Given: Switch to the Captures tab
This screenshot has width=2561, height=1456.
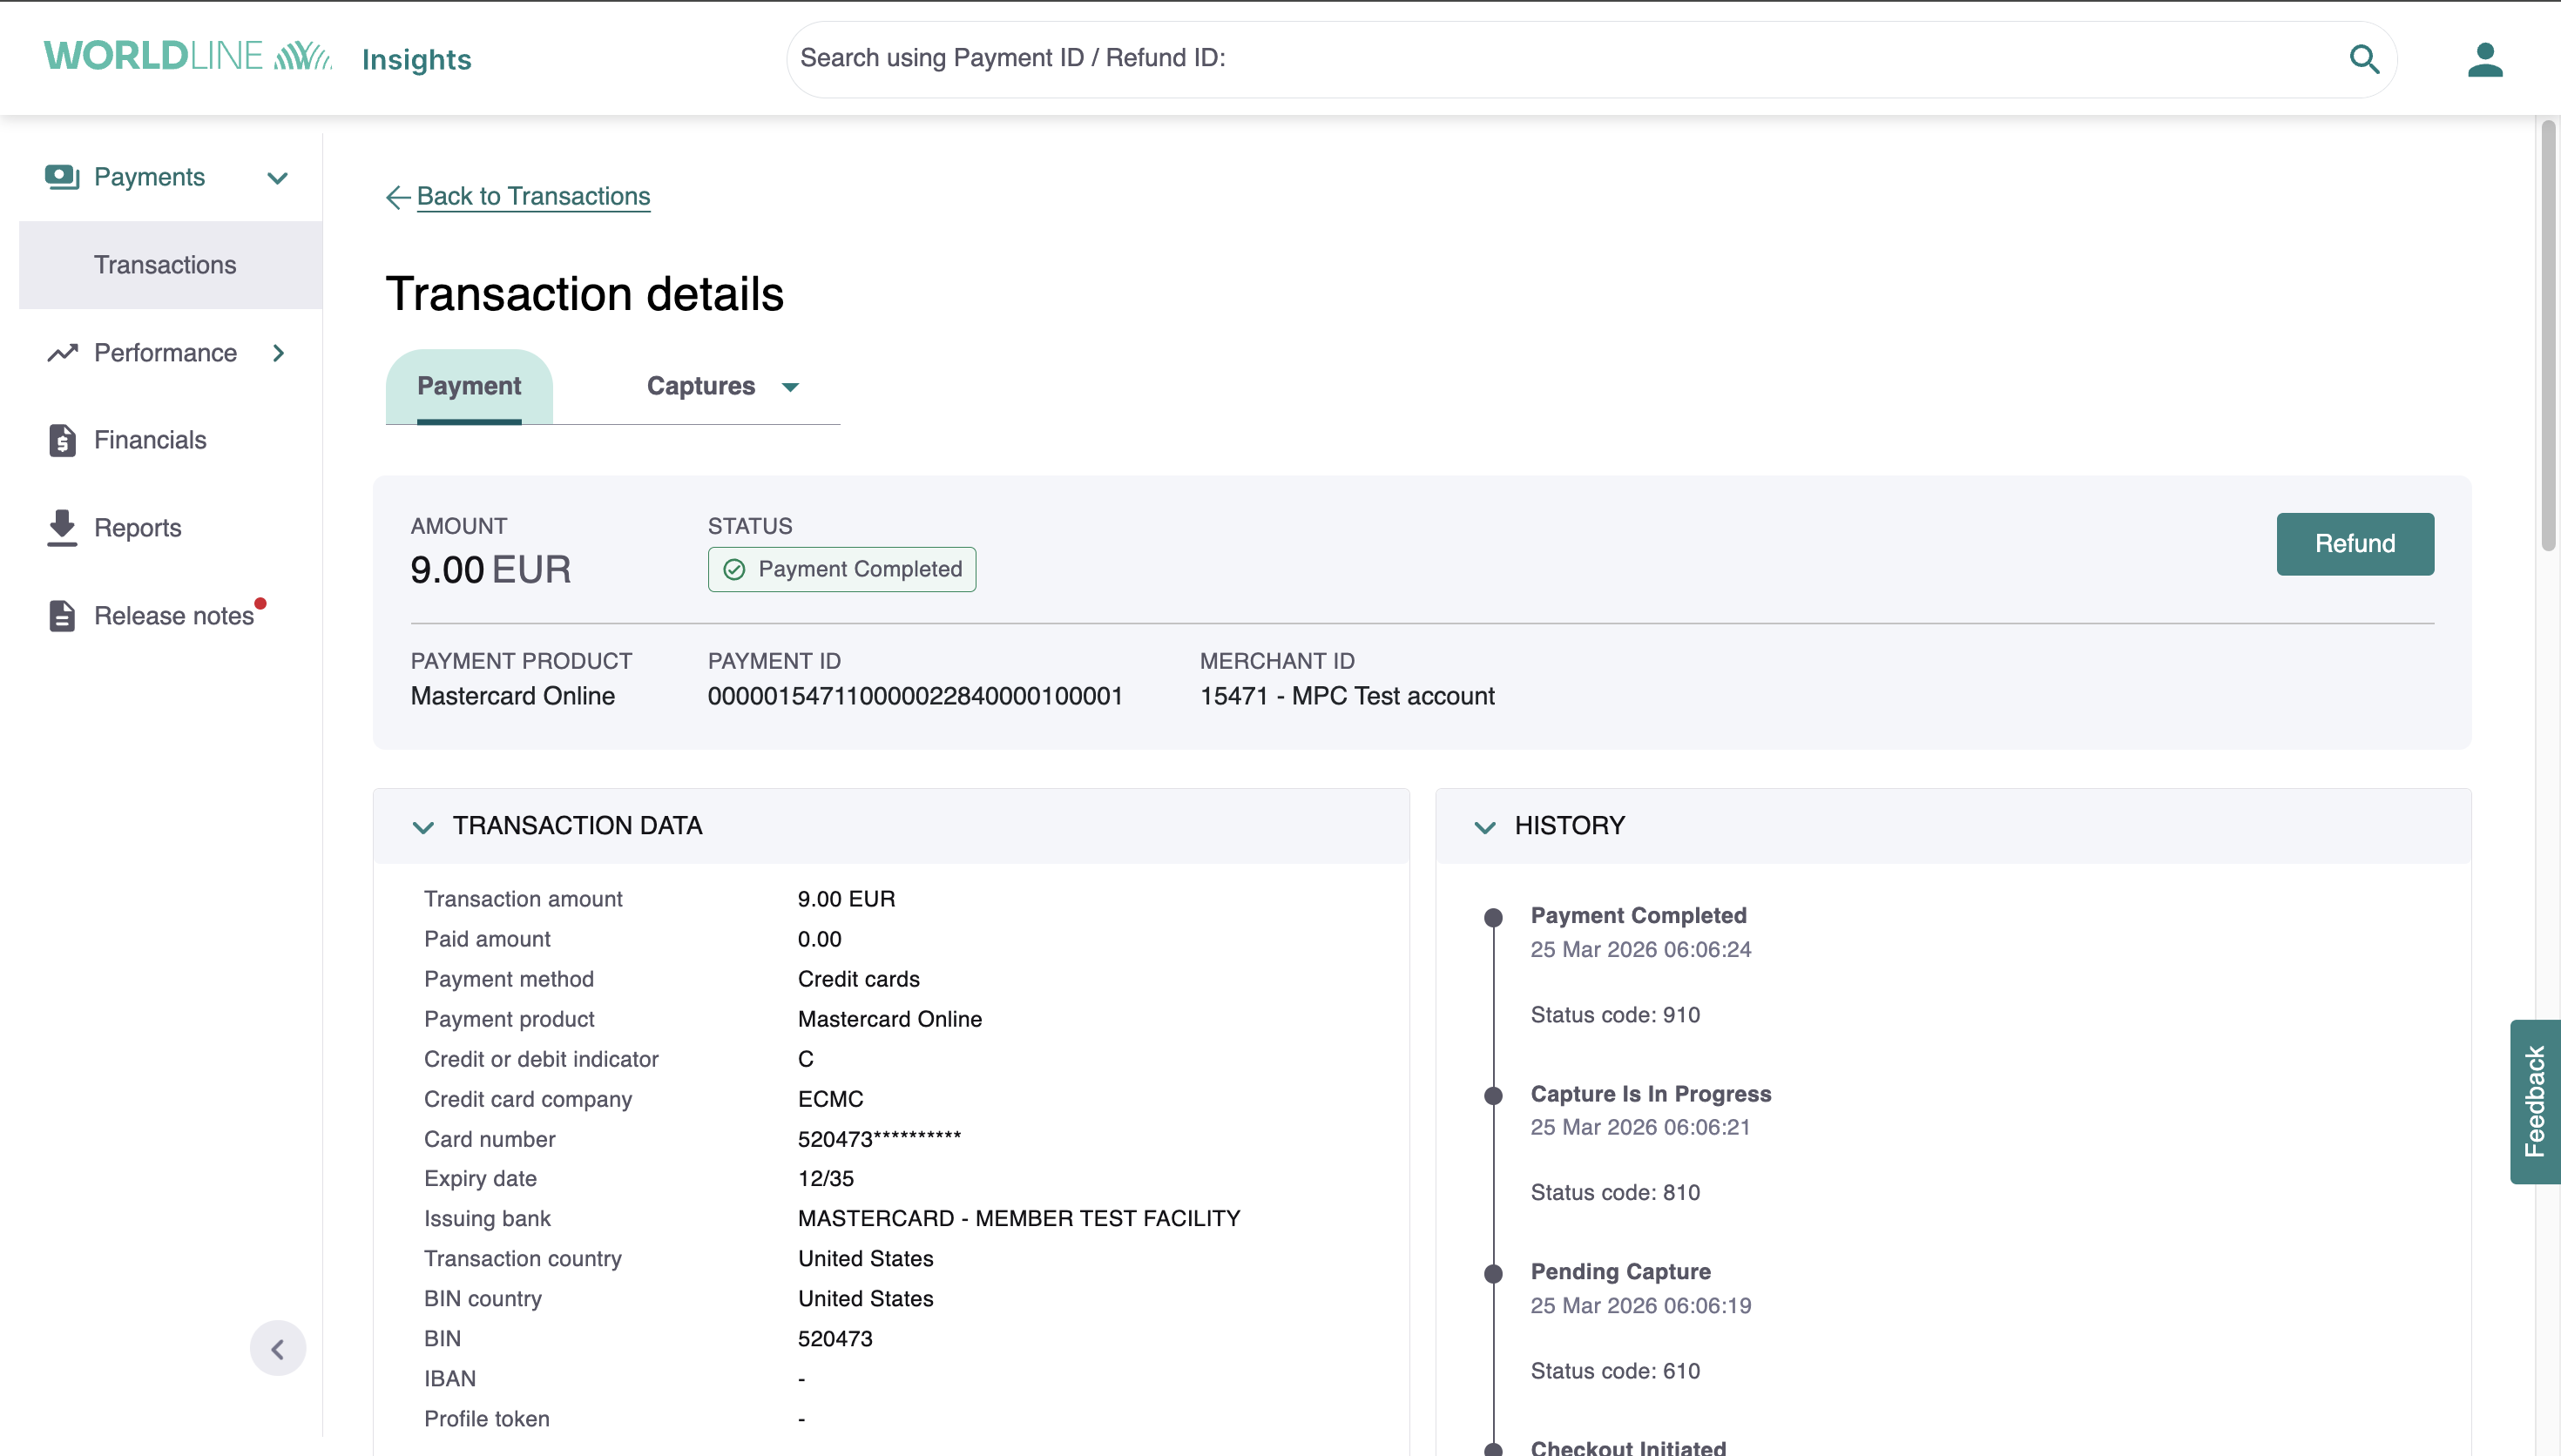Looking at the screenshot, I should pos(701,386).
